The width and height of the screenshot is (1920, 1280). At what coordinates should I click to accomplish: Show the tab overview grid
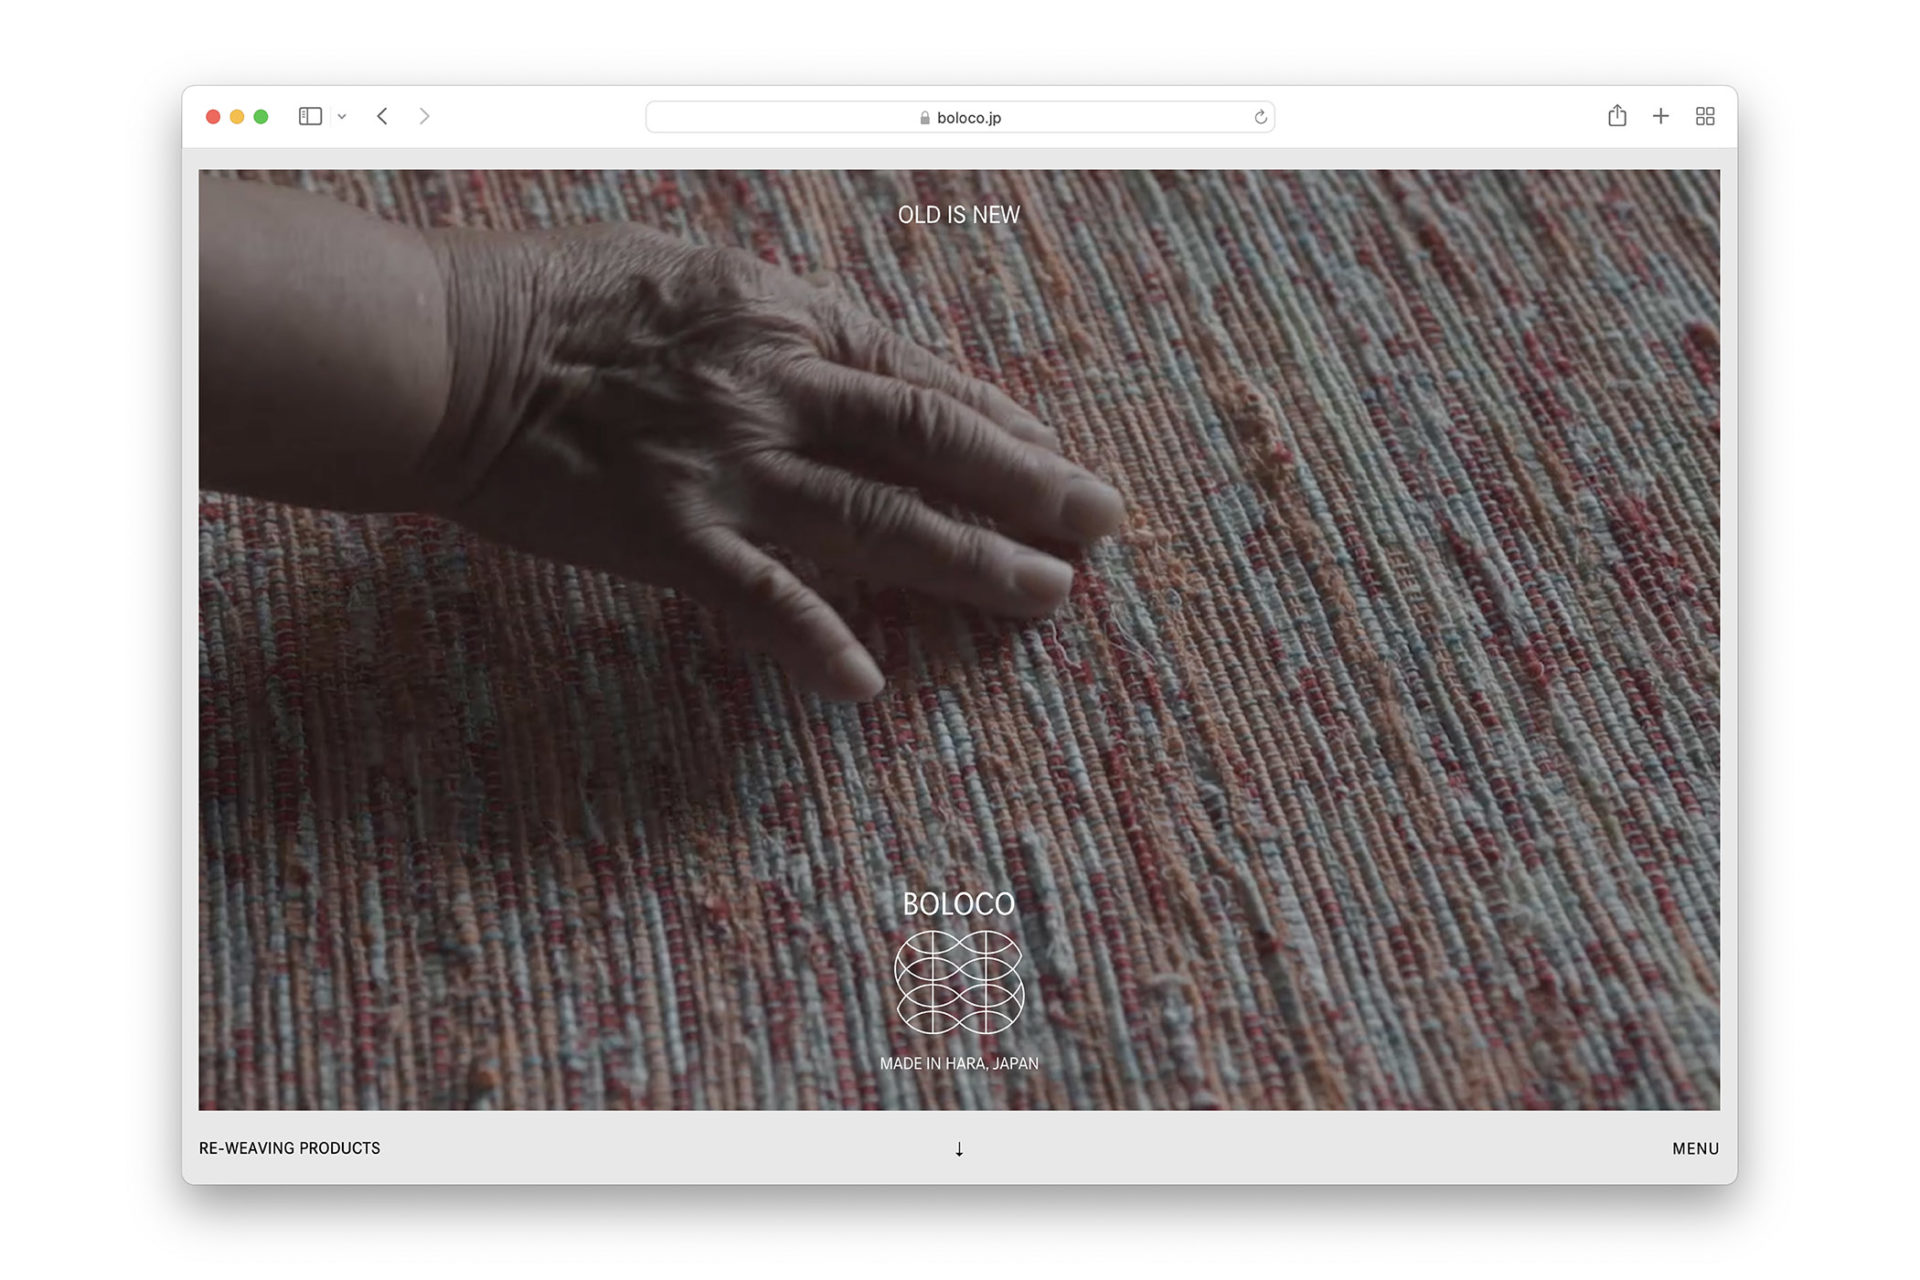coord(1705,117)
